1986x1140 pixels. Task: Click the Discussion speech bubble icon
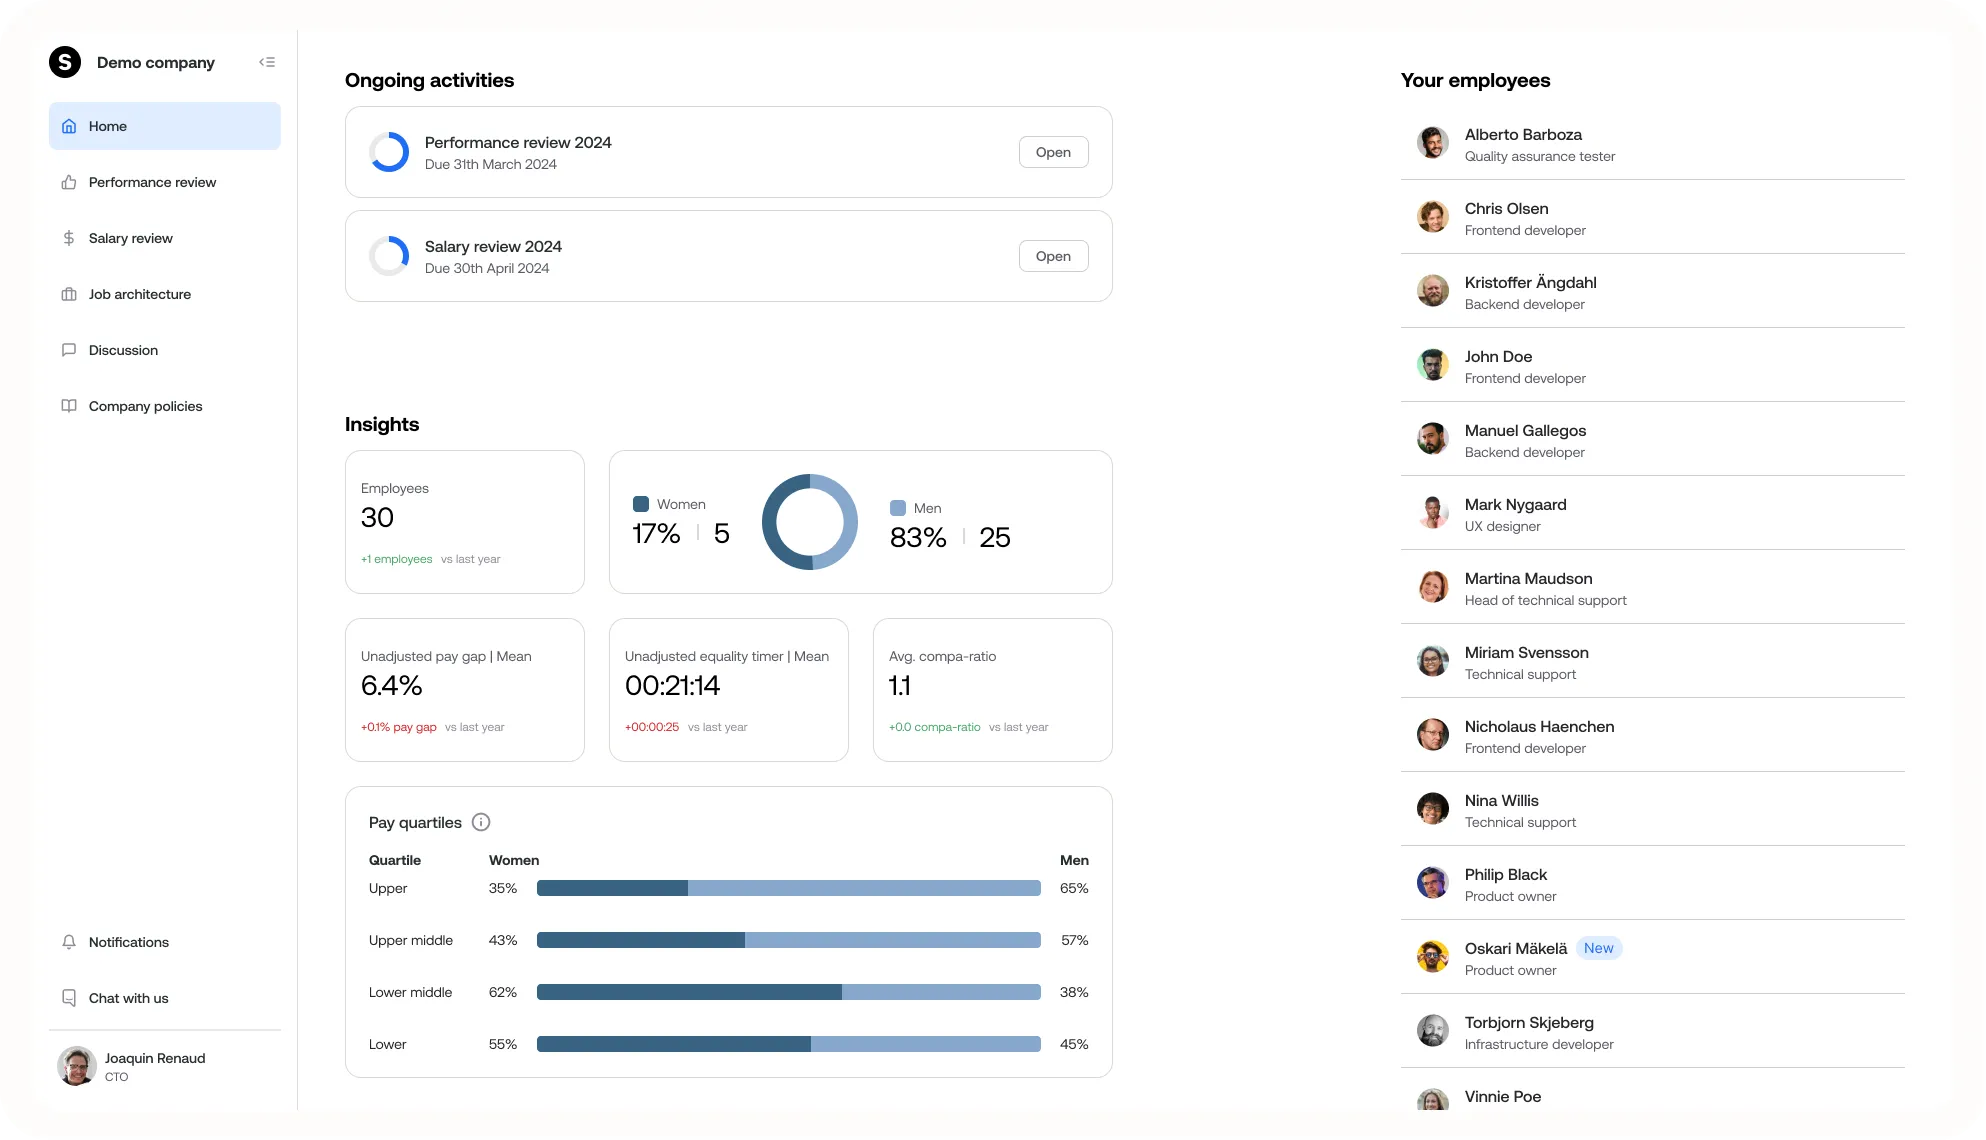(x=69, y=350)
